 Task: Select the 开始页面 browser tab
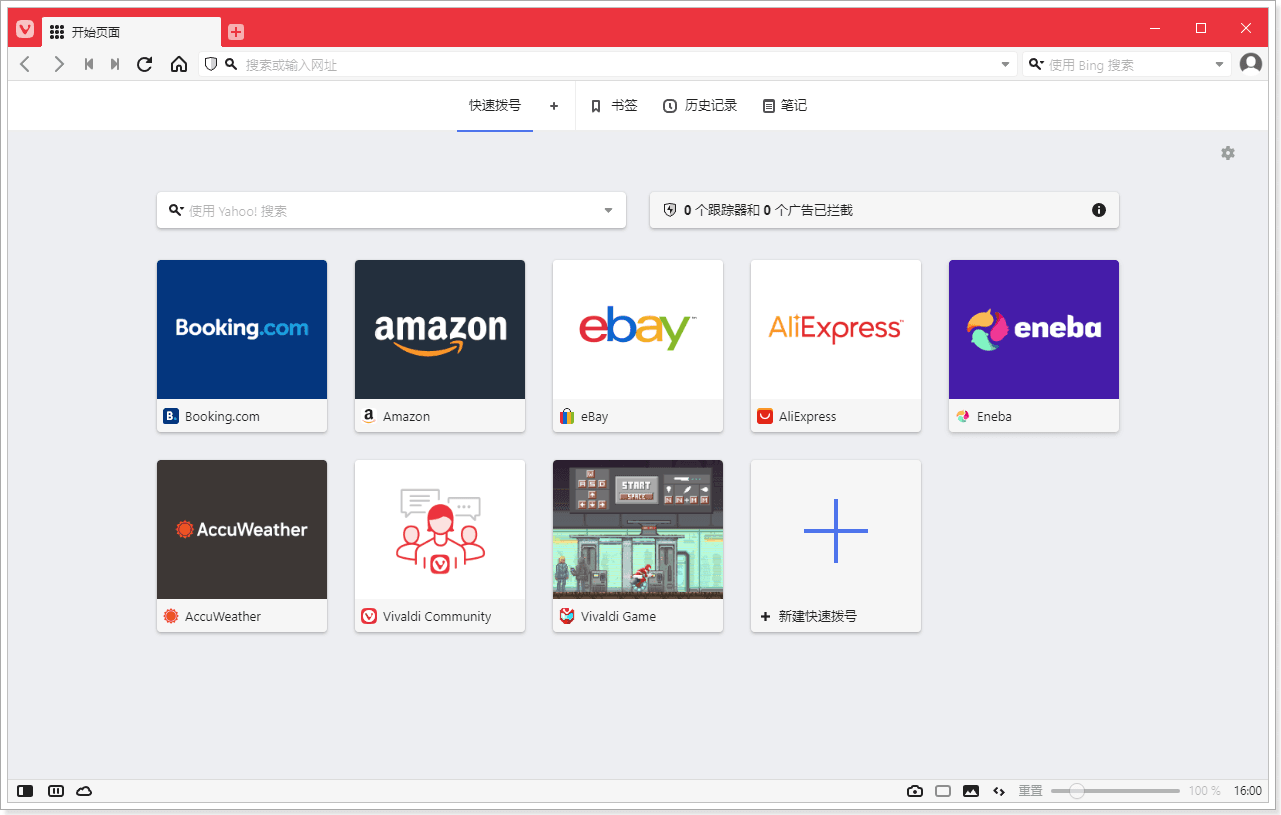click(131, 32)
